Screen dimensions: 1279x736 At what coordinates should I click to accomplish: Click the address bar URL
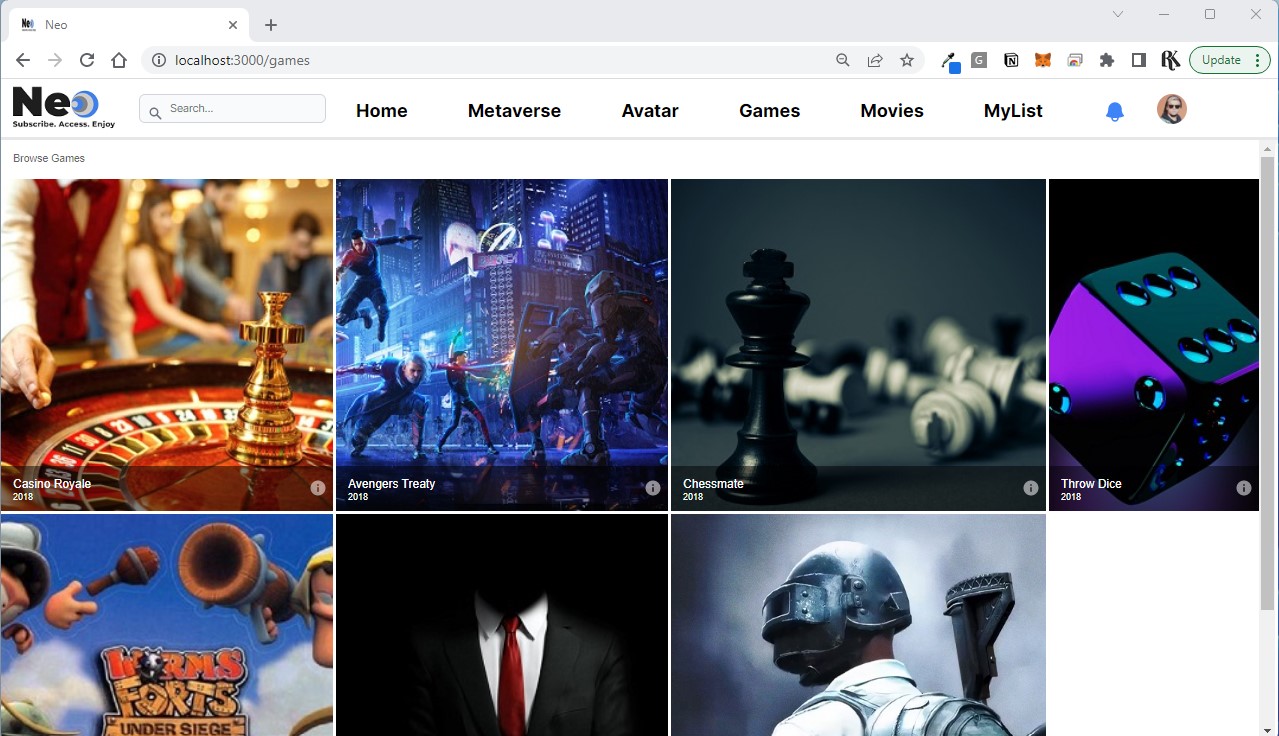point(242,60)
